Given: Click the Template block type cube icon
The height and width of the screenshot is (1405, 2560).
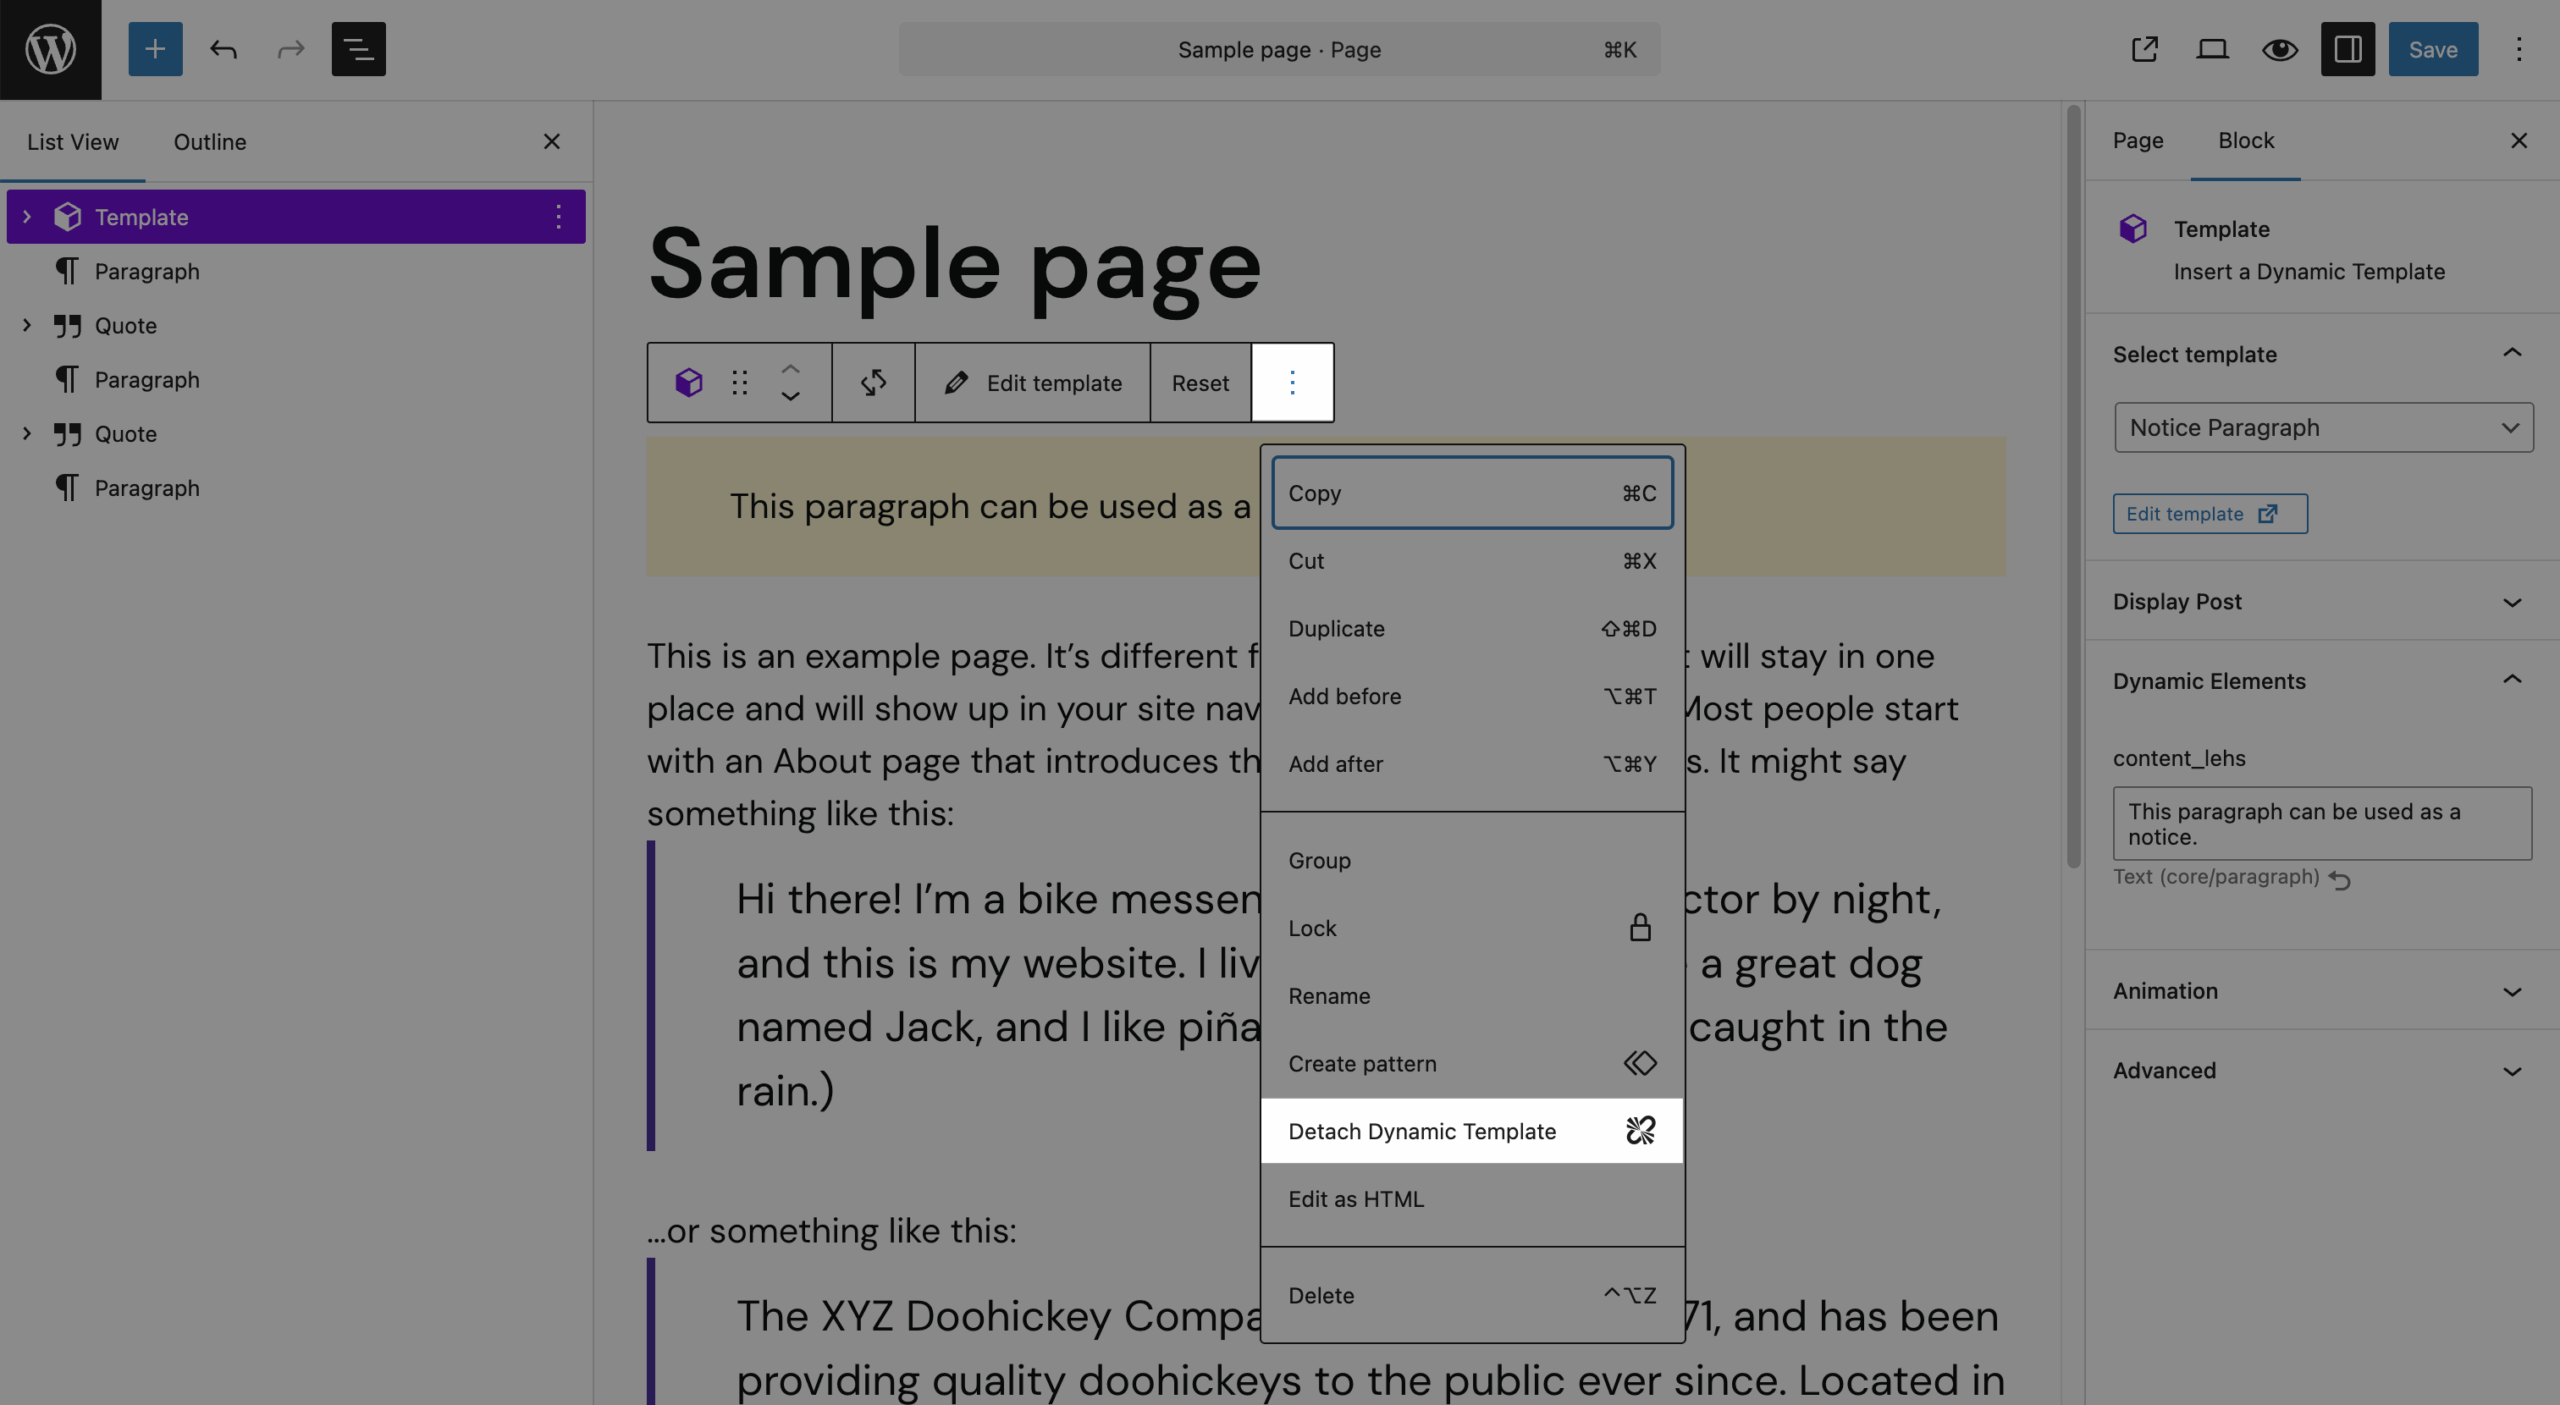Looking at the screenshot, I should pyautogui.click(x=688, y=383).
